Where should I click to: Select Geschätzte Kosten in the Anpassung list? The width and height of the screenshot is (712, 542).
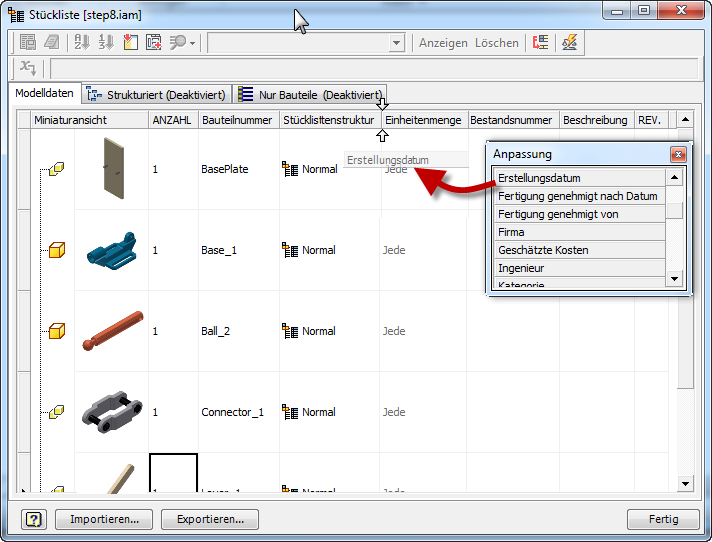(580, 250)
